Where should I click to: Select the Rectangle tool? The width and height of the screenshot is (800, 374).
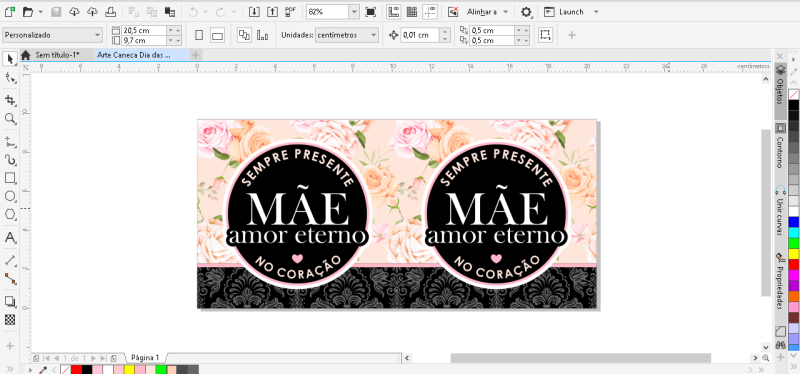click(x=10, y=178)
